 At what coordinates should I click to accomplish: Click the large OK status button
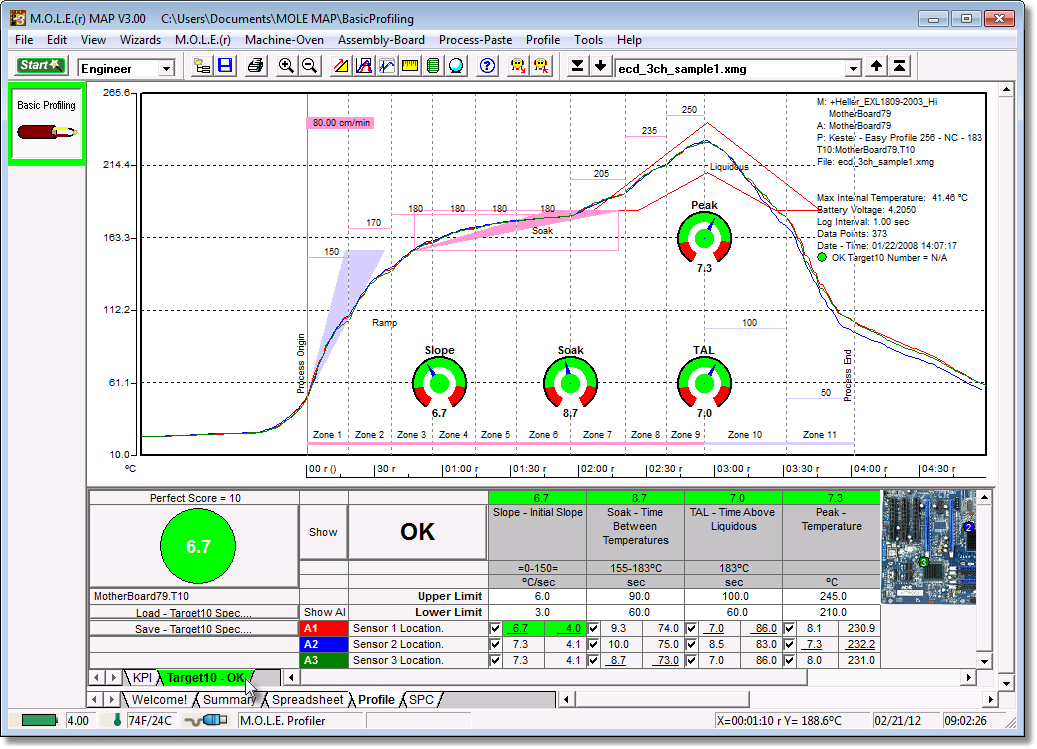[417, 532]
